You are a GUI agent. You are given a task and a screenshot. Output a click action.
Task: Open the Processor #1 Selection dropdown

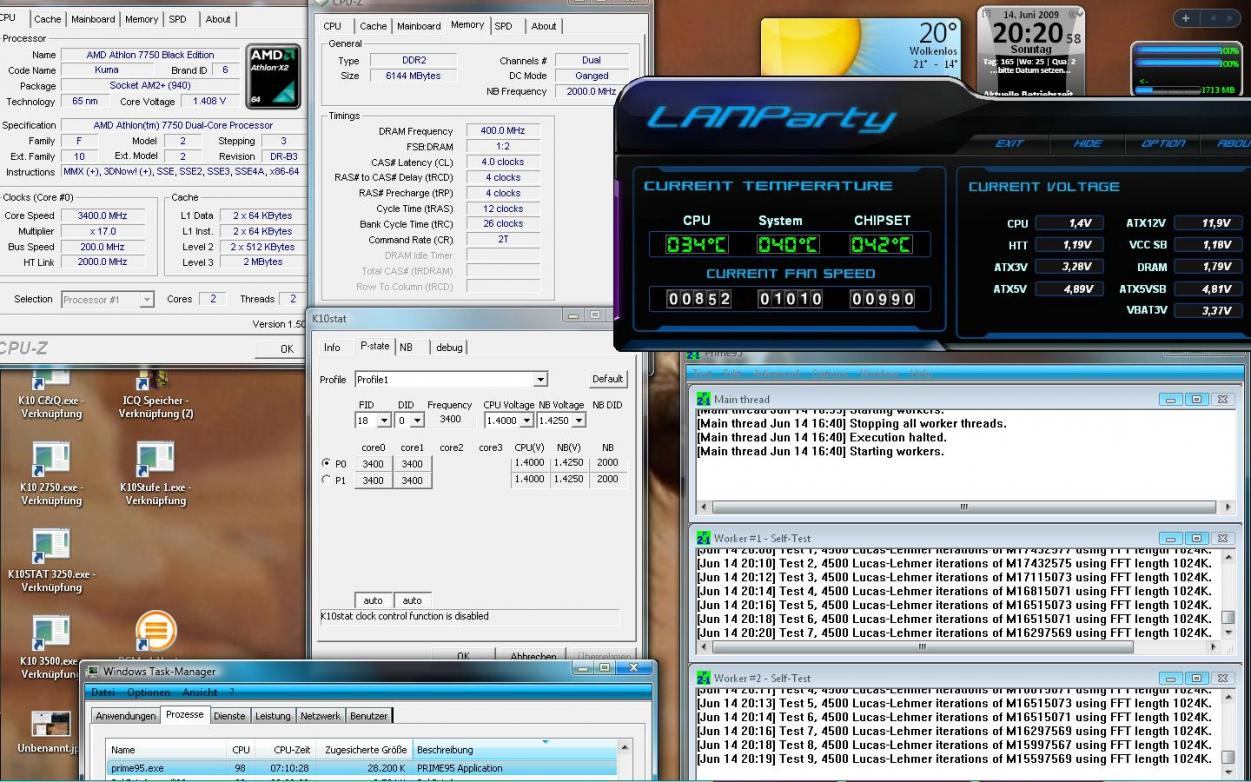pos(147,299)
